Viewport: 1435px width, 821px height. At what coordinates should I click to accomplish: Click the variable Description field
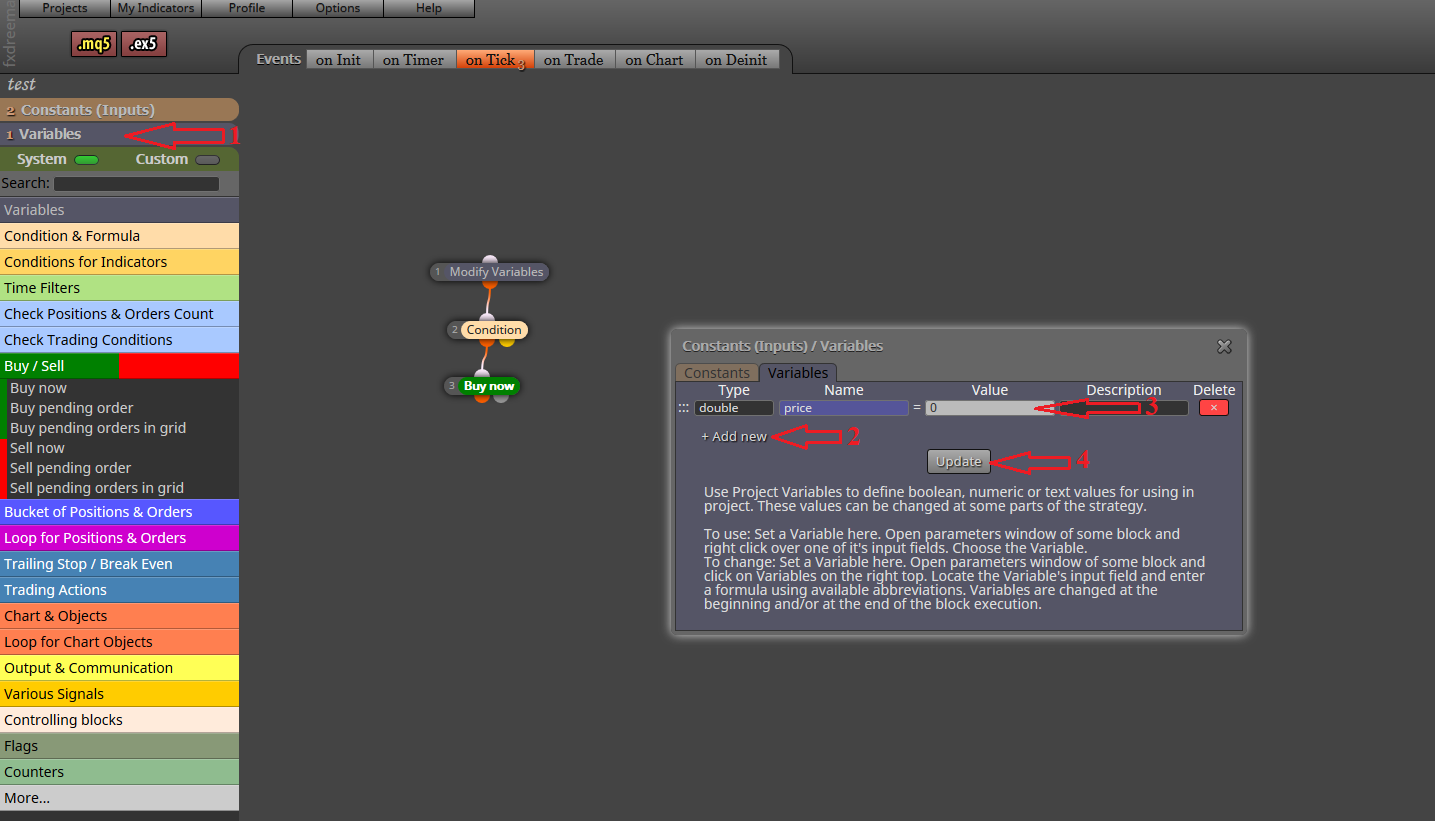(1122, 408)
